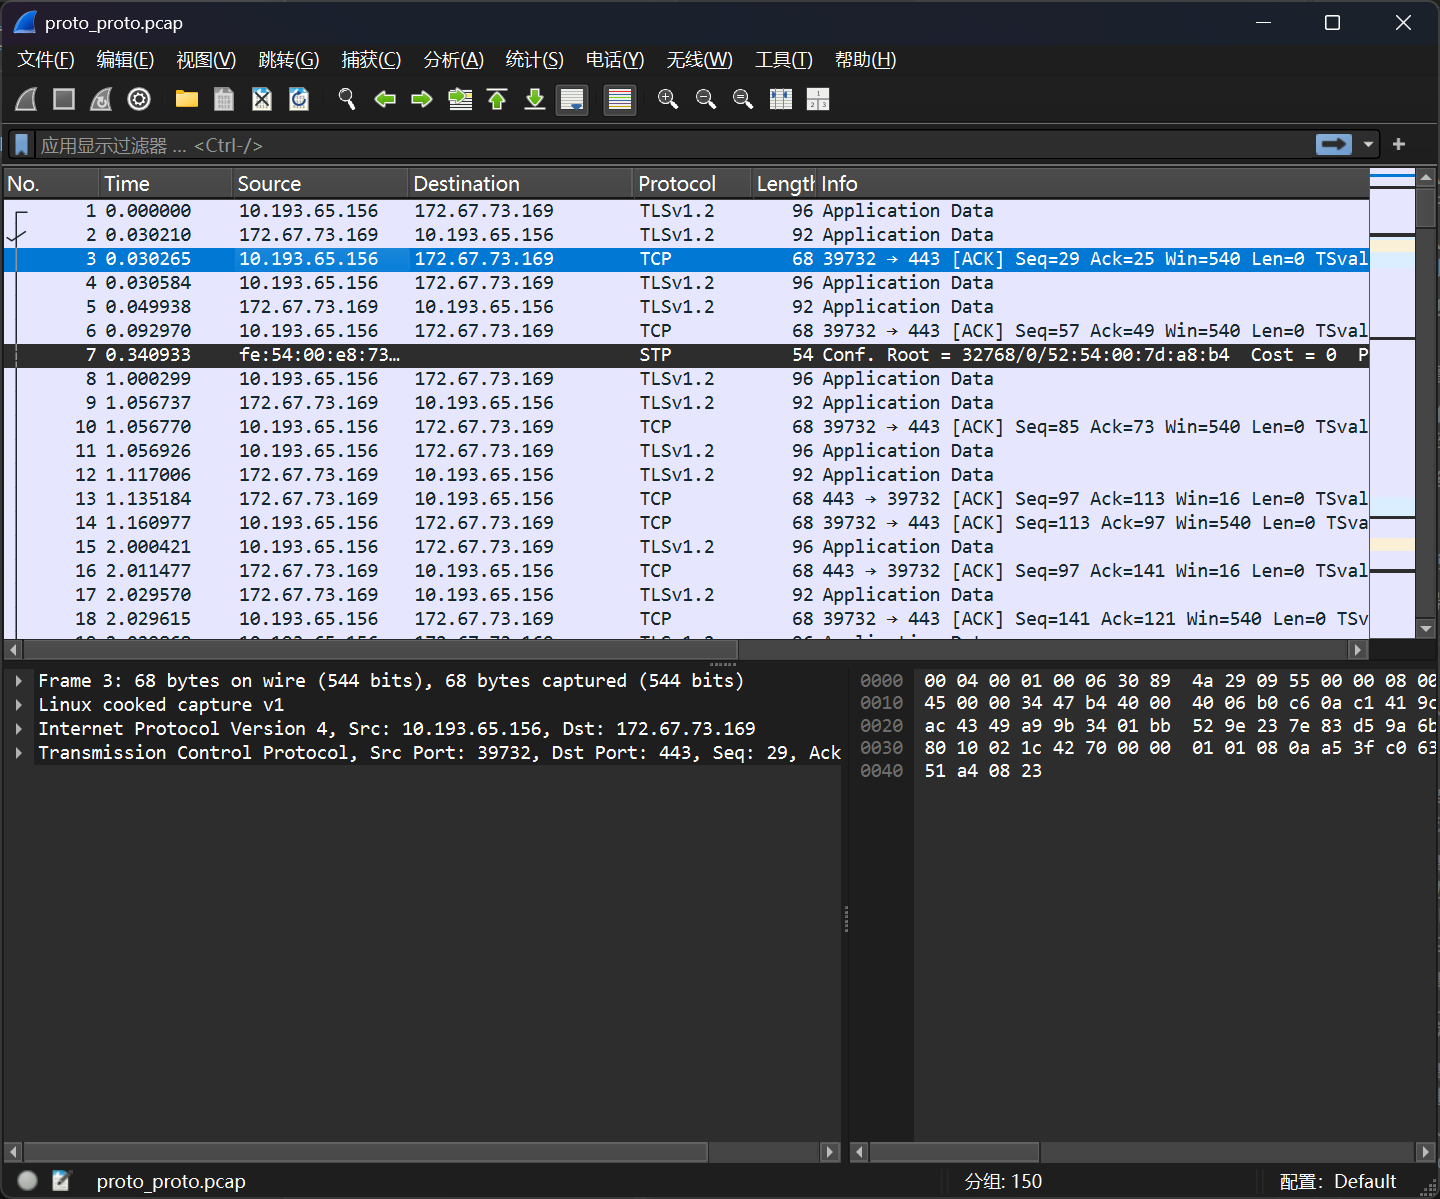The height and width of the screenshot is (1199, 1440).
Task: Open the 电话(Y) menu
Action: coord(614,60)
